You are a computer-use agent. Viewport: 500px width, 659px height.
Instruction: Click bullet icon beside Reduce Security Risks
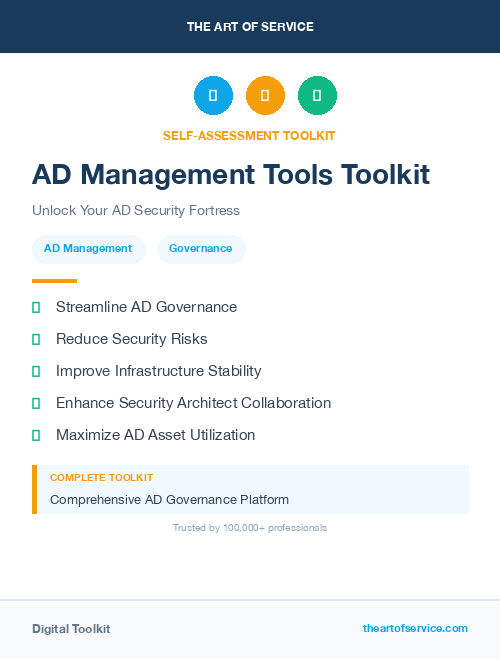point(36,340)
